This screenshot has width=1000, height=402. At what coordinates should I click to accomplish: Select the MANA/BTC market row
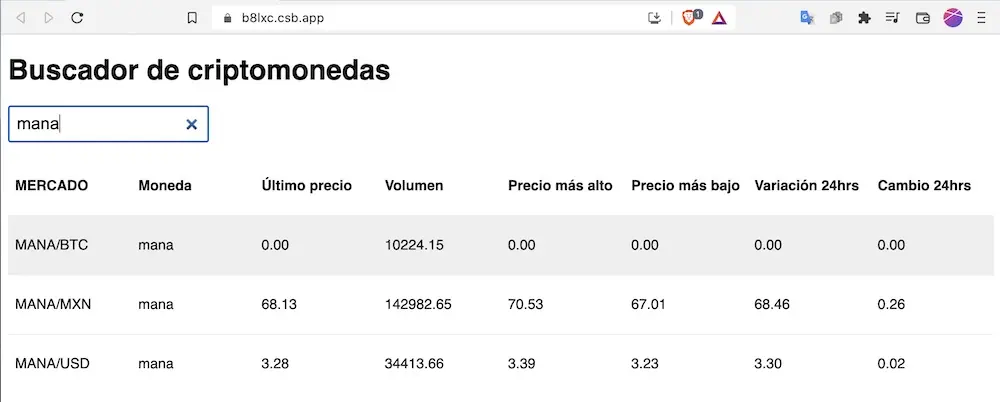501,245
